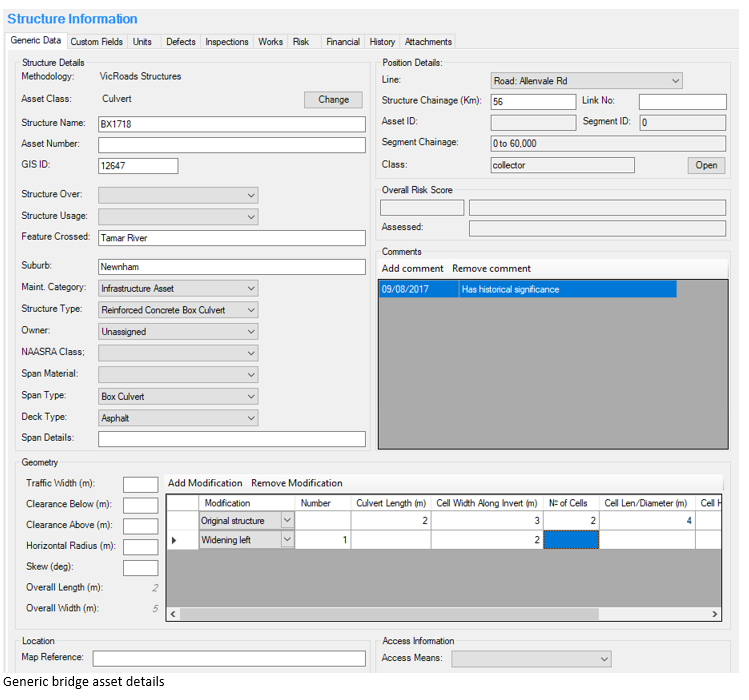This screenshot has height=700, width=749.
Task: Go to the Attachments tab
Action: coord(428,42)
